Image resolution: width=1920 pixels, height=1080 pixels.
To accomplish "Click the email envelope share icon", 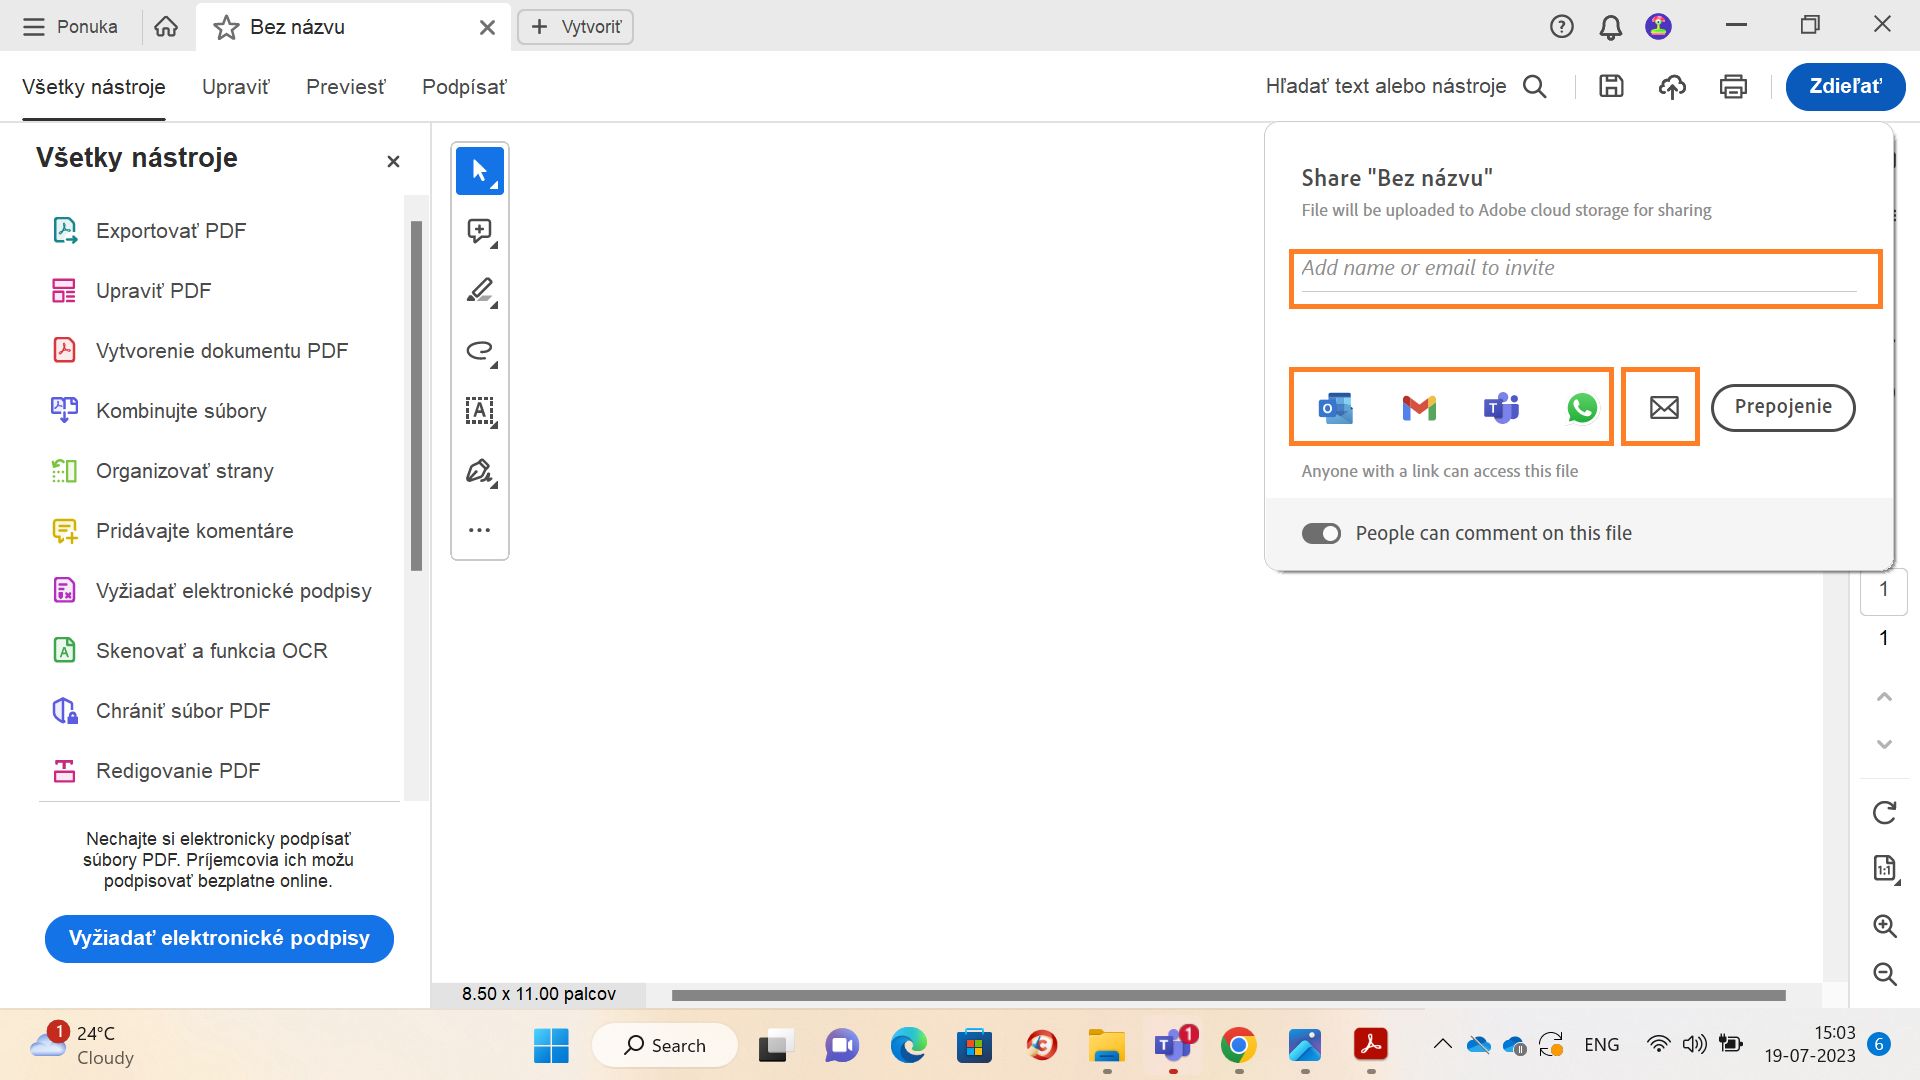I will point(1663,408).
